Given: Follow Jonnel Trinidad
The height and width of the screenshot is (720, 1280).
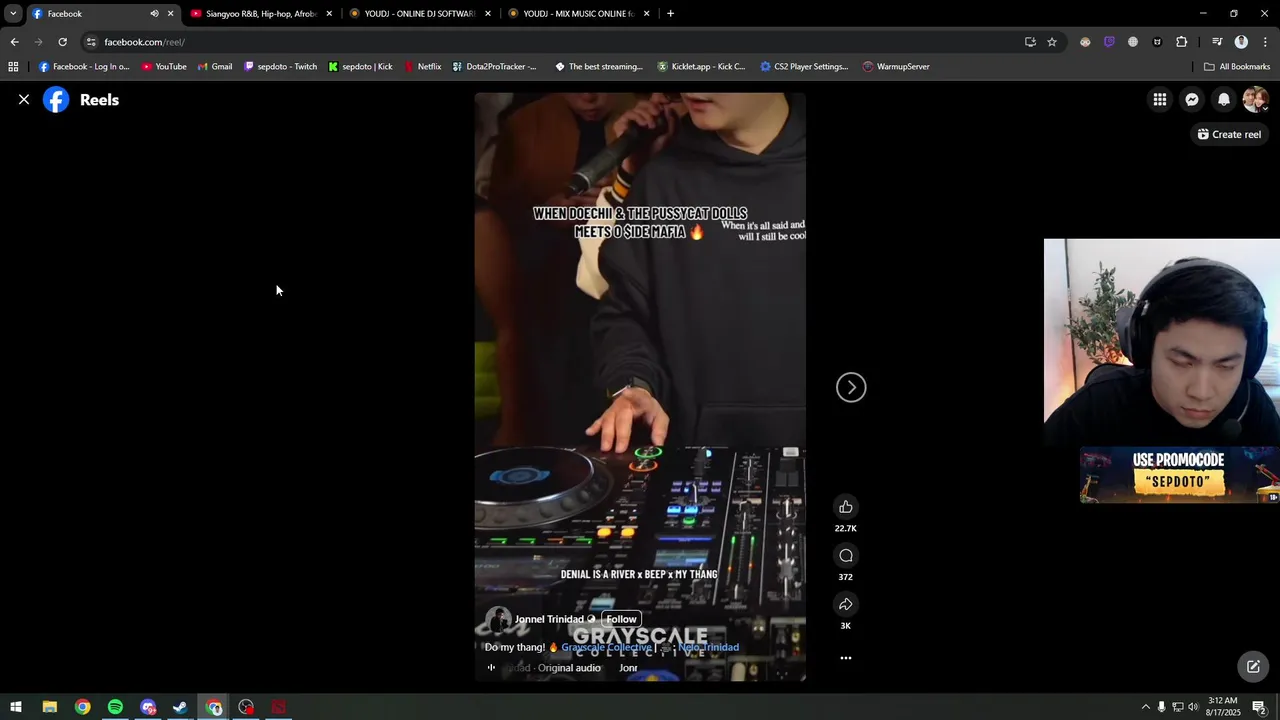Looking at the screenshot, I should [x=621, y=619].
